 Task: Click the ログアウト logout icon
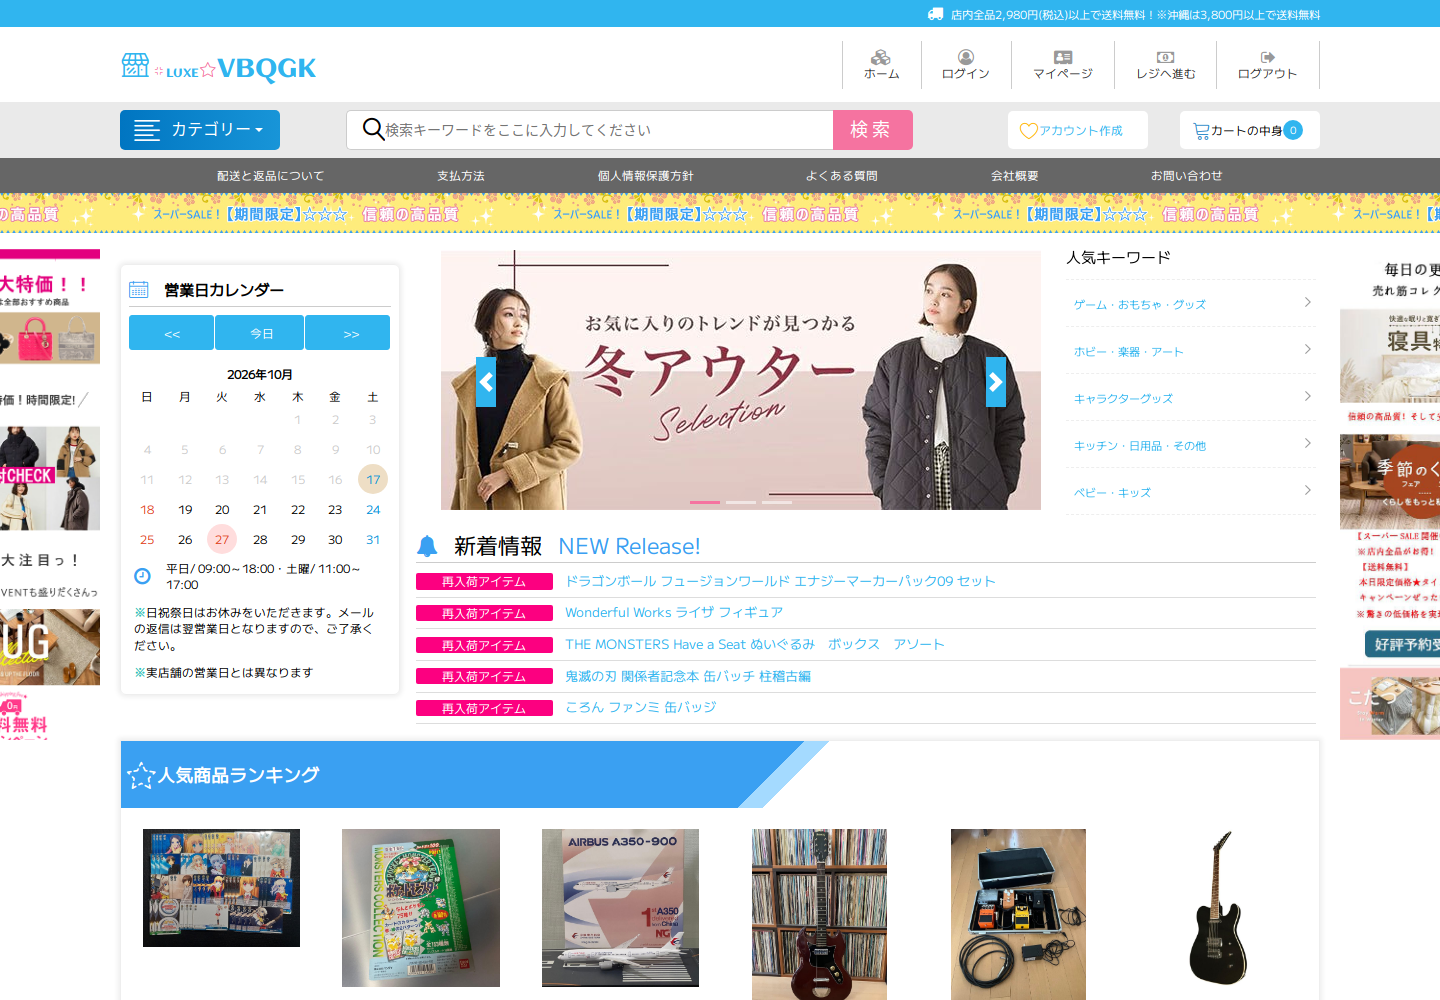pos(1268,57)
